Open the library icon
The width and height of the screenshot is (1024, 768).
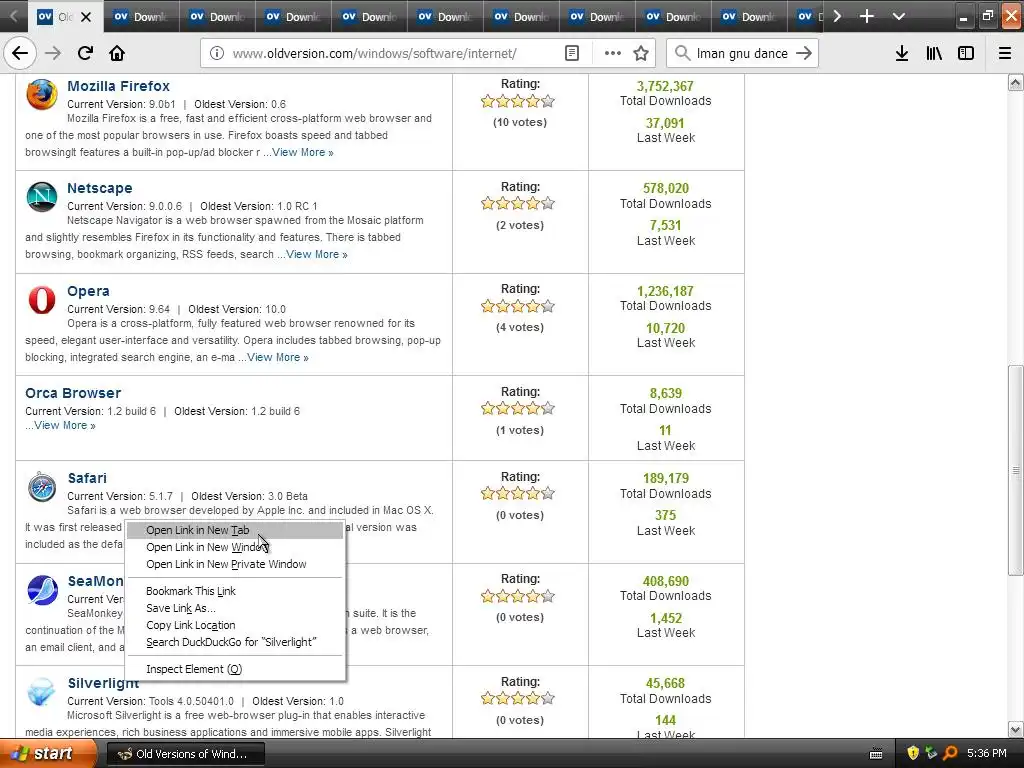[x=934, y=54]
